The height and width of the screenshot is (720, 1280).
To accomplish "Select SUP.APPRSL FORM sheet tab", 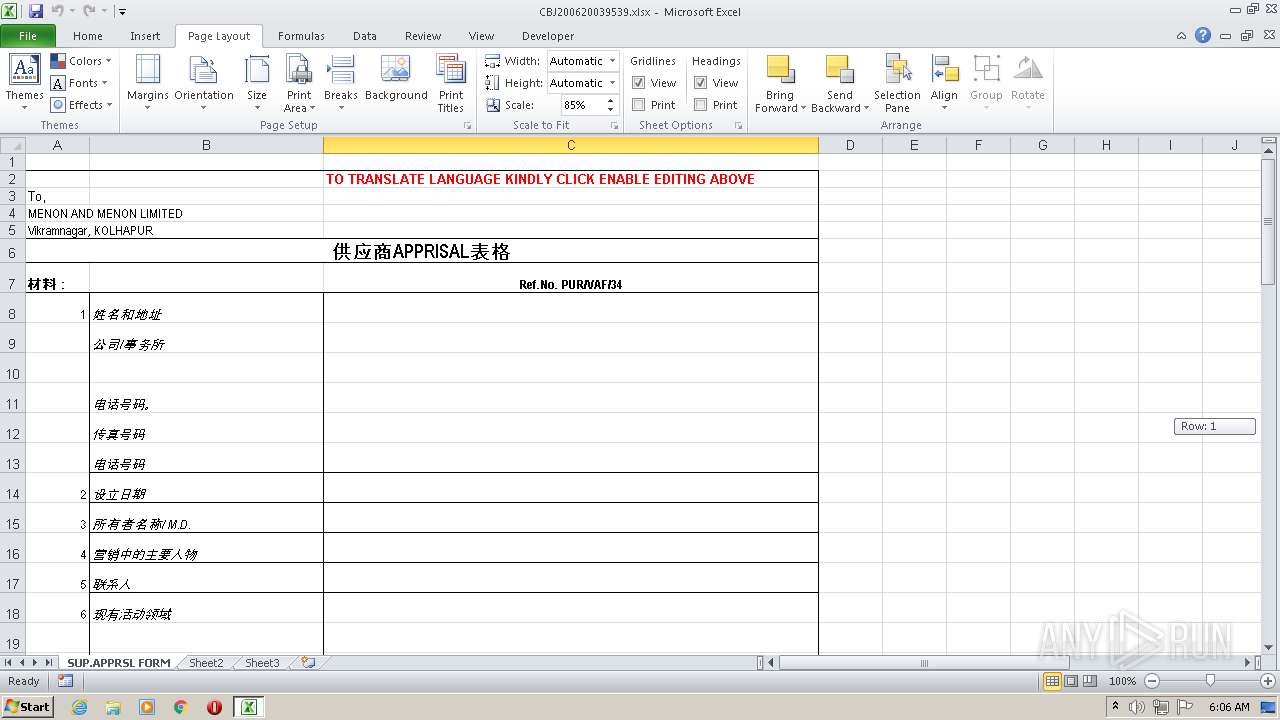I will pyautogui.click(x=118, y=663).
